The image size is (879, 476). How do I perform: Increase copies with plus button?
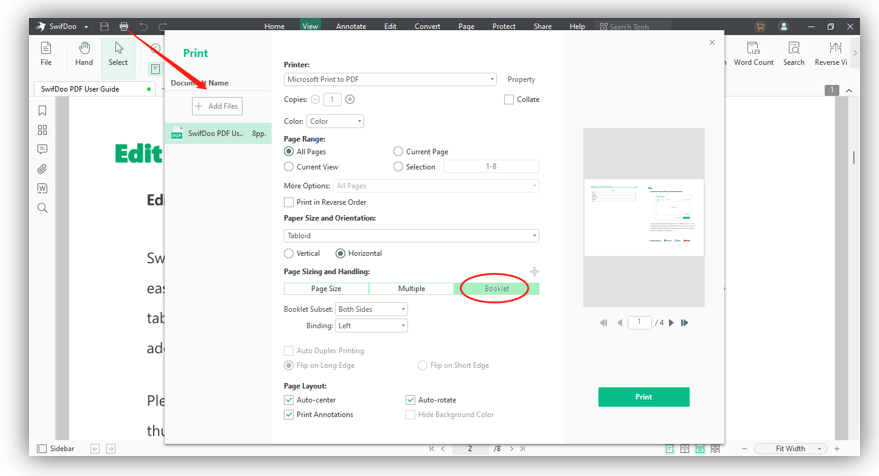coord(350,99)
